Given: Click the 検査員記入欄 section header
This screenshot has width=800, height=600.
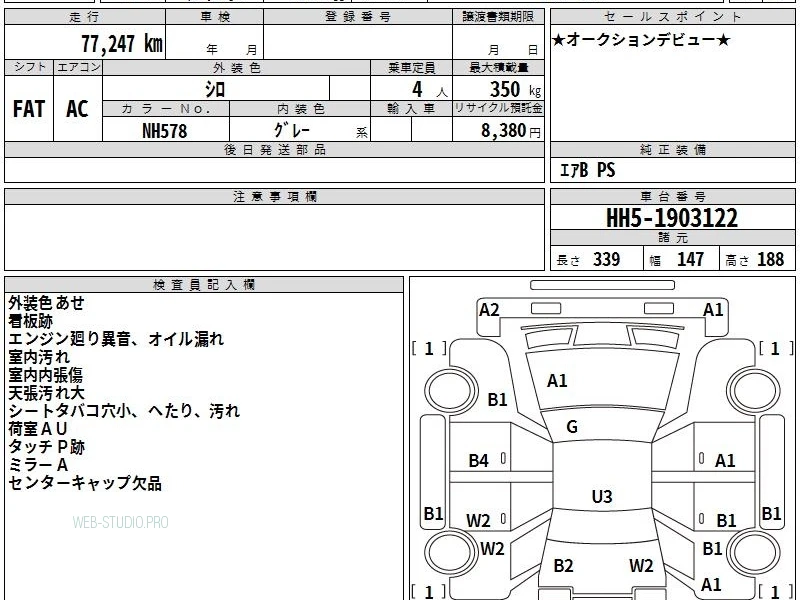Looking at the screenshot, I should click(x=204, y=285).
